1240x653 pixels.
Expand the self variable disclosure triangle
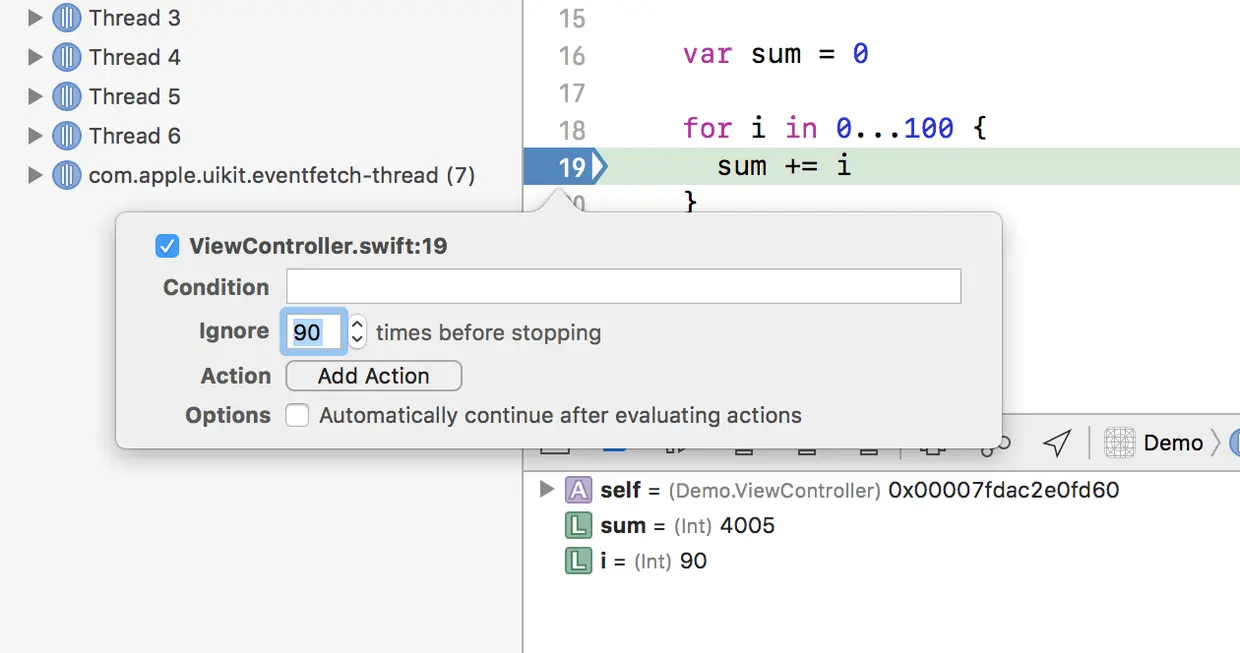[546, 489]
